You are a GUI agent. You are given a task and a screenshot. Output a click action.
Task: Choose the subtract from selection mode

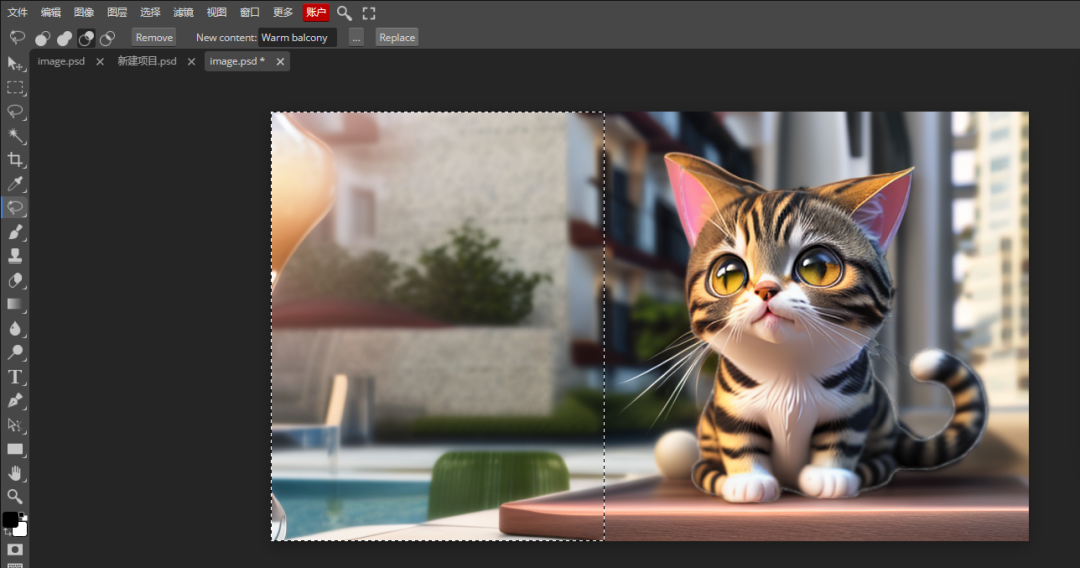point(86,38)
